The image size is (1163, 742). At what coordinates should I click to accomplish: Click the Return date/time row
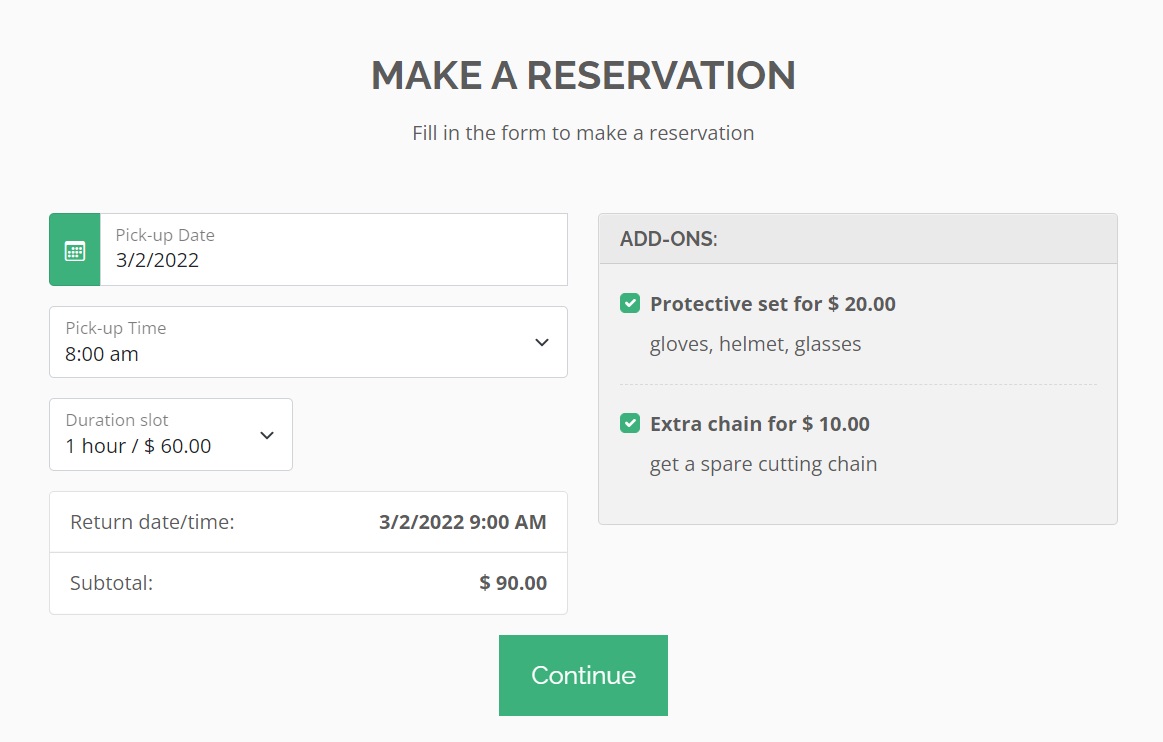pos(309,522)
